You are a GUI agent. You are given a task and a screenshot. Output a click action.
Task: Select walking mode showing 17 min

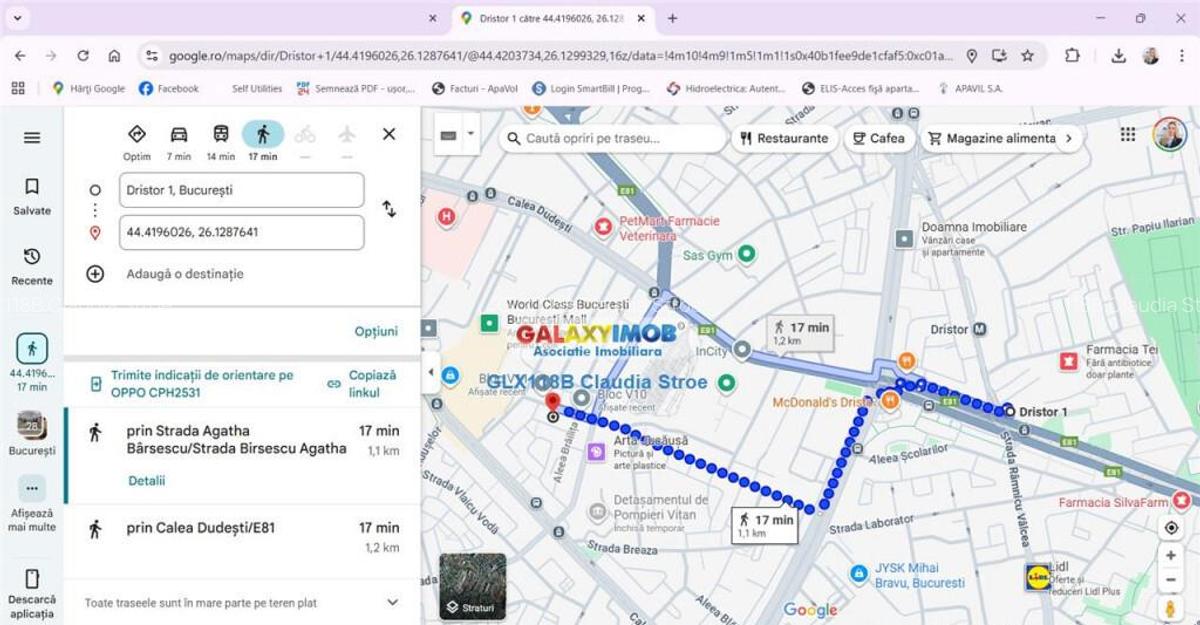(x=263, y=142)
